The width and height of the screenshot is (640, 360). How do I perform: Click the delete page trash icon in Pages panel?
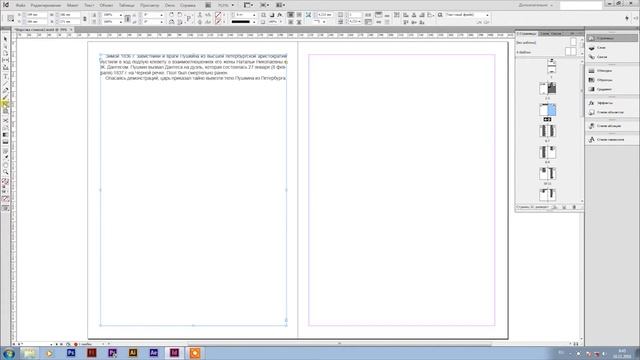(x=574, y=207)
